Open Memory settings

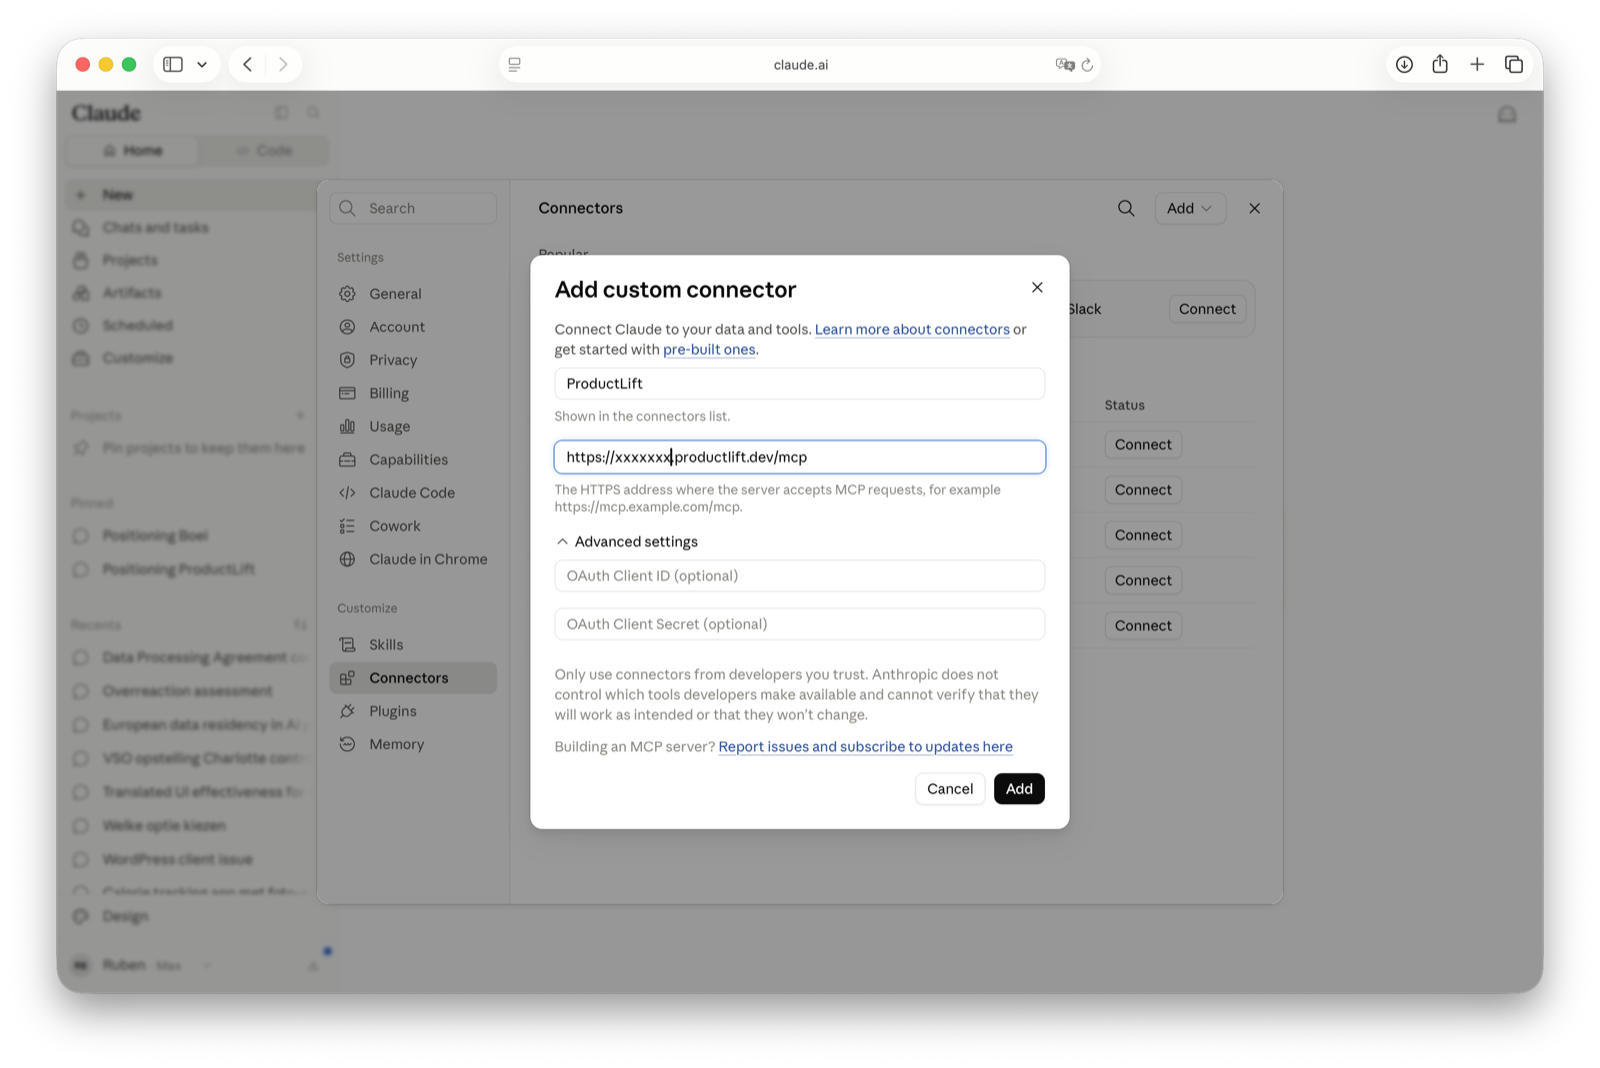(413, 744)
